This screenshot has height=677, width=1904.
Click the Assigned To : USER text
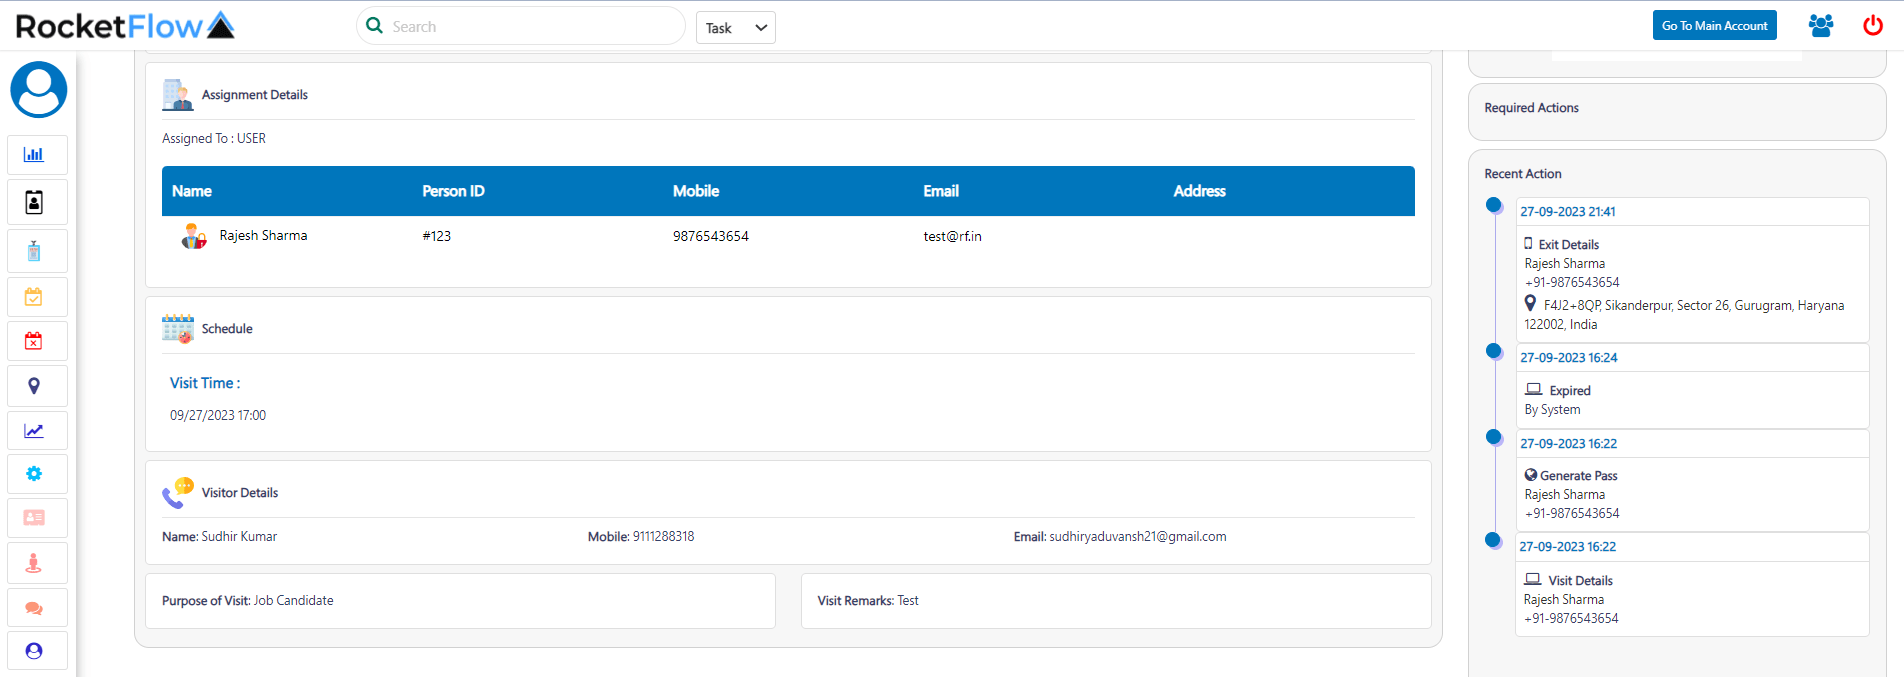(x=214, y=139)
